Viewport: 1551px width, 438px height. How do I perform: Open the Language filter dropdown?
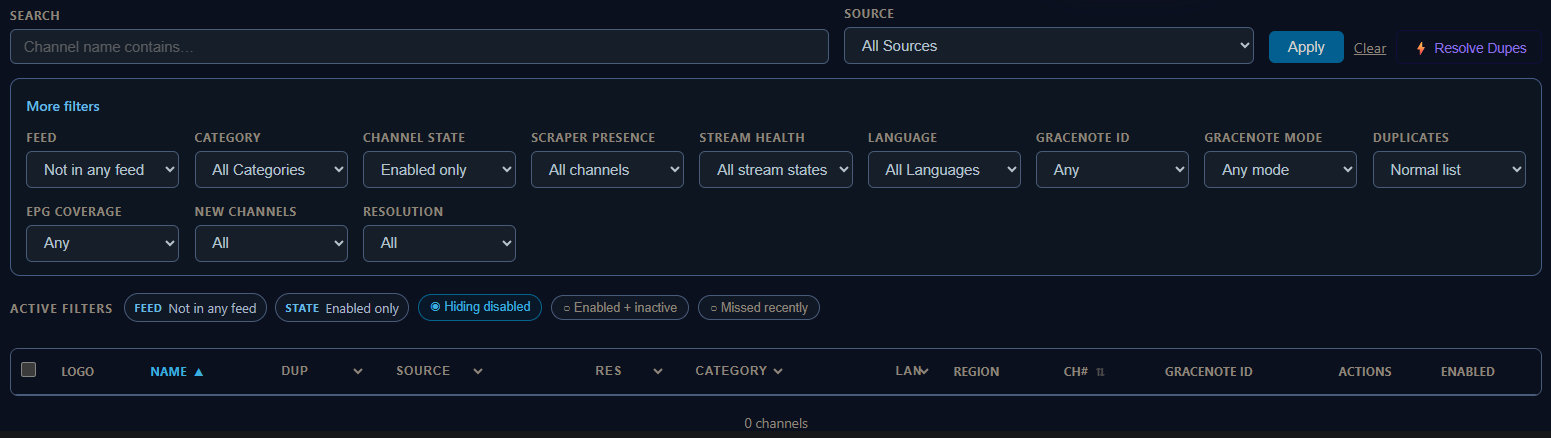(944, 170)
